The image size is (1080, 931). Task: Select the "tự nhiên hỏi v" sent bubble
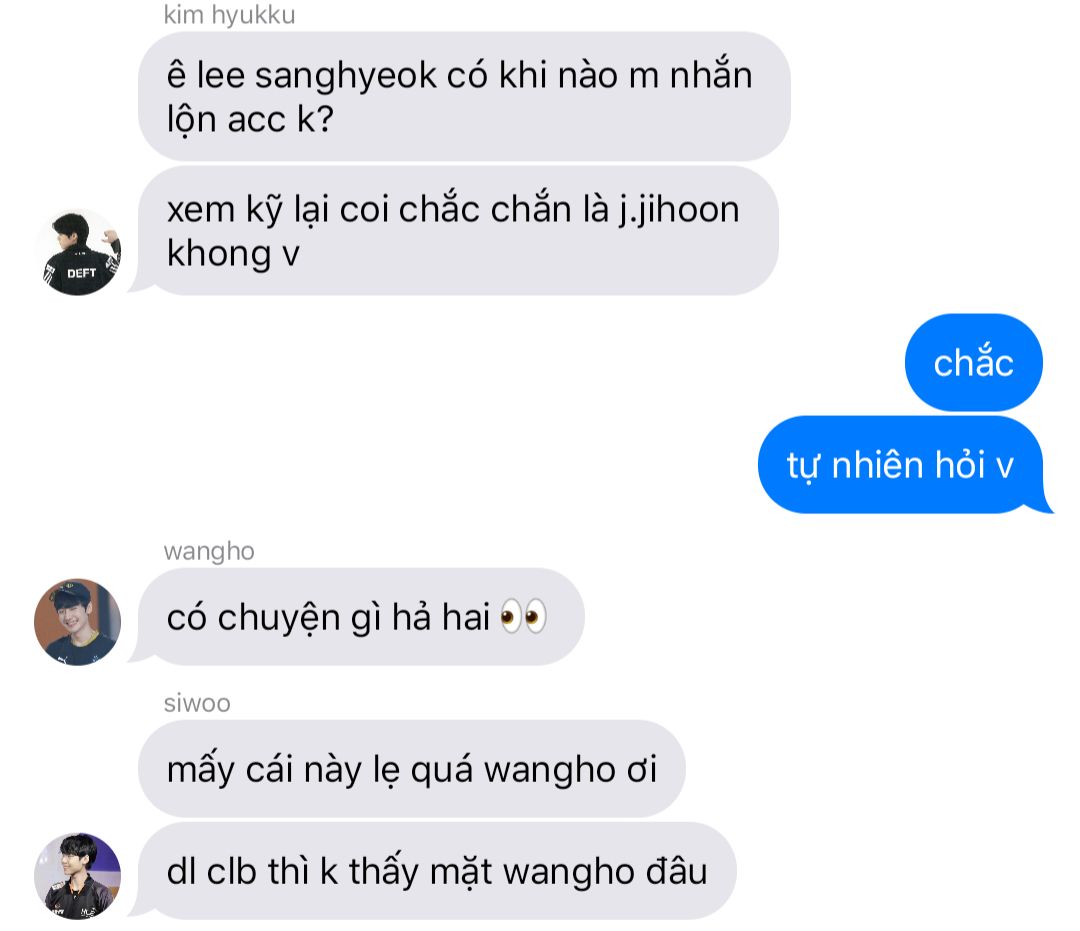tap(904, 465)
